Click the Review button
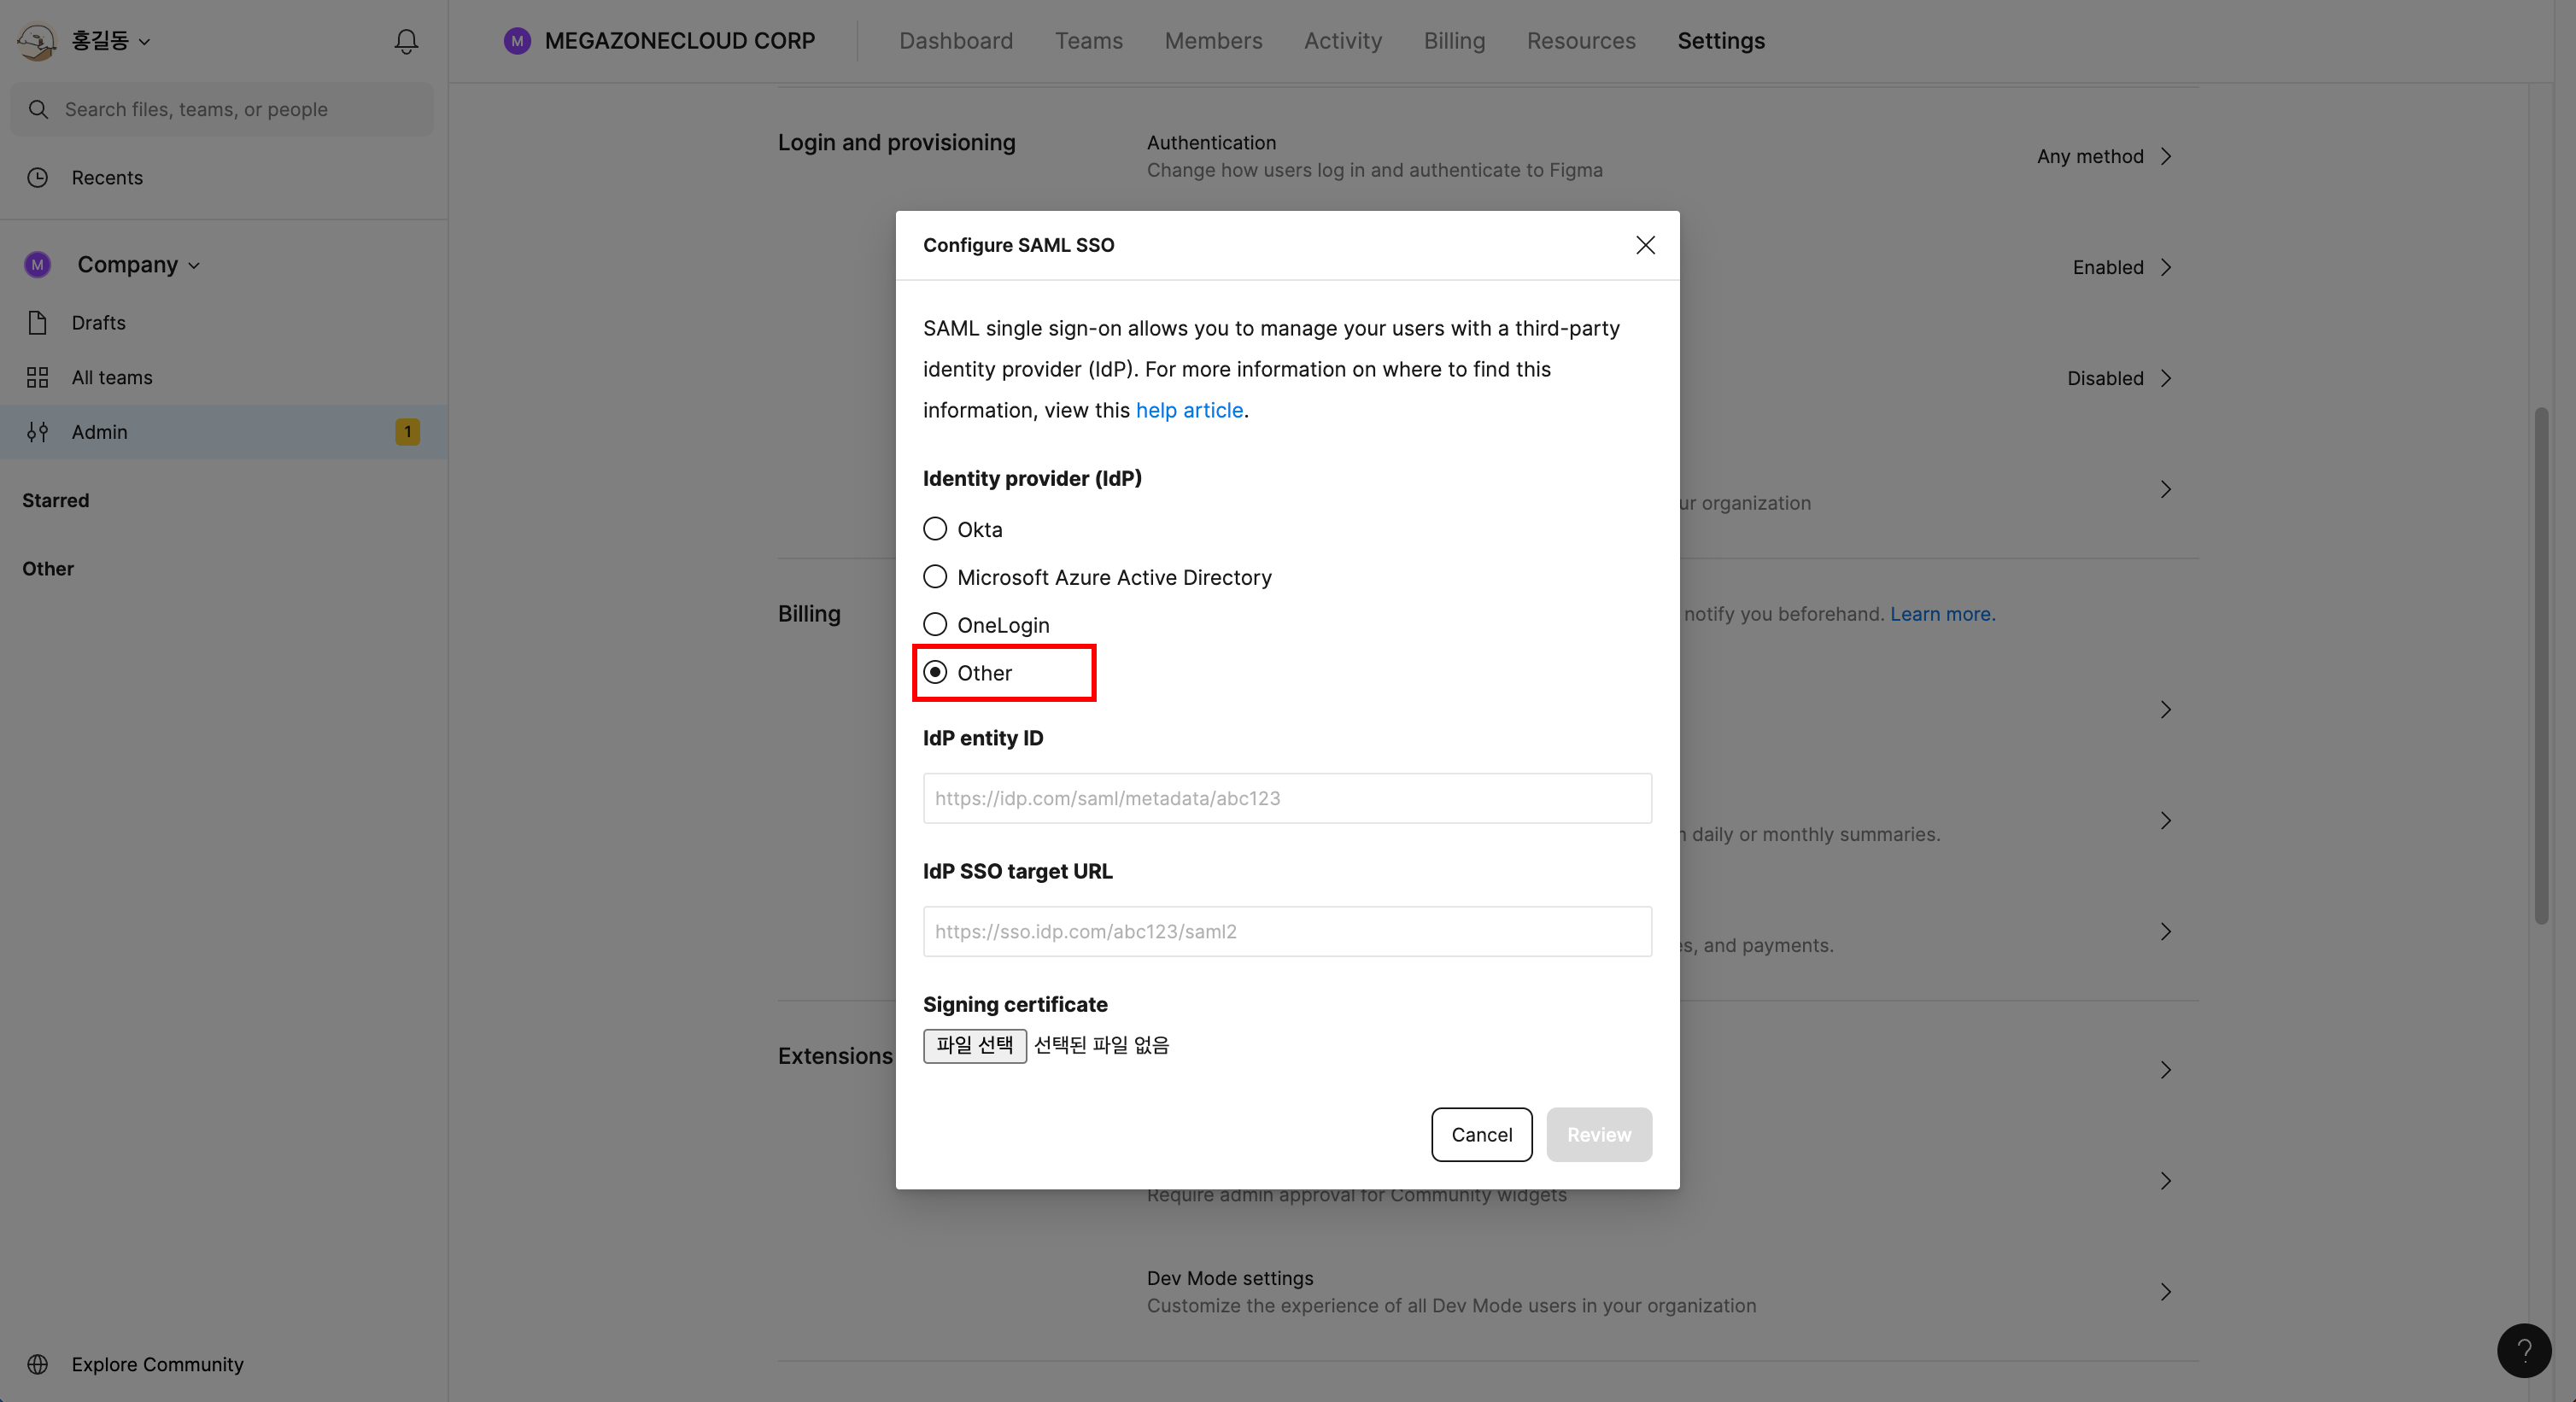This screenshot has width=2576, height=1402. coord(1599,1134)
